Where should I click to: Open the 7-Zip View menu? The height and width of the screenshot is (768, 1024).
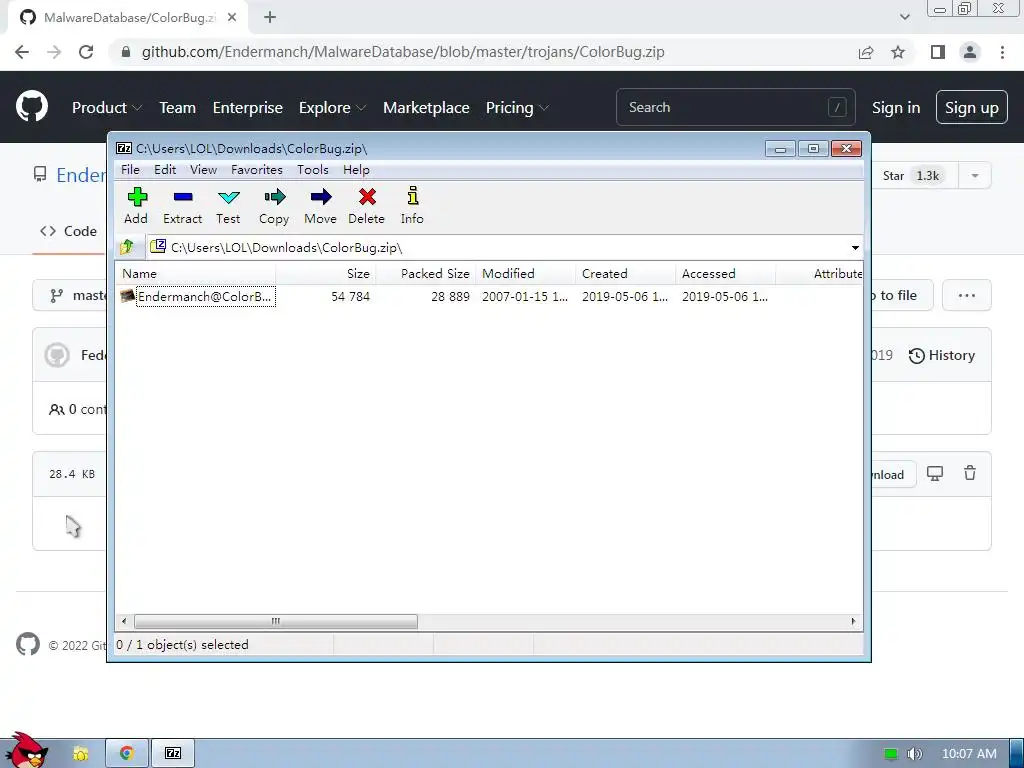(x=203, y=170)
